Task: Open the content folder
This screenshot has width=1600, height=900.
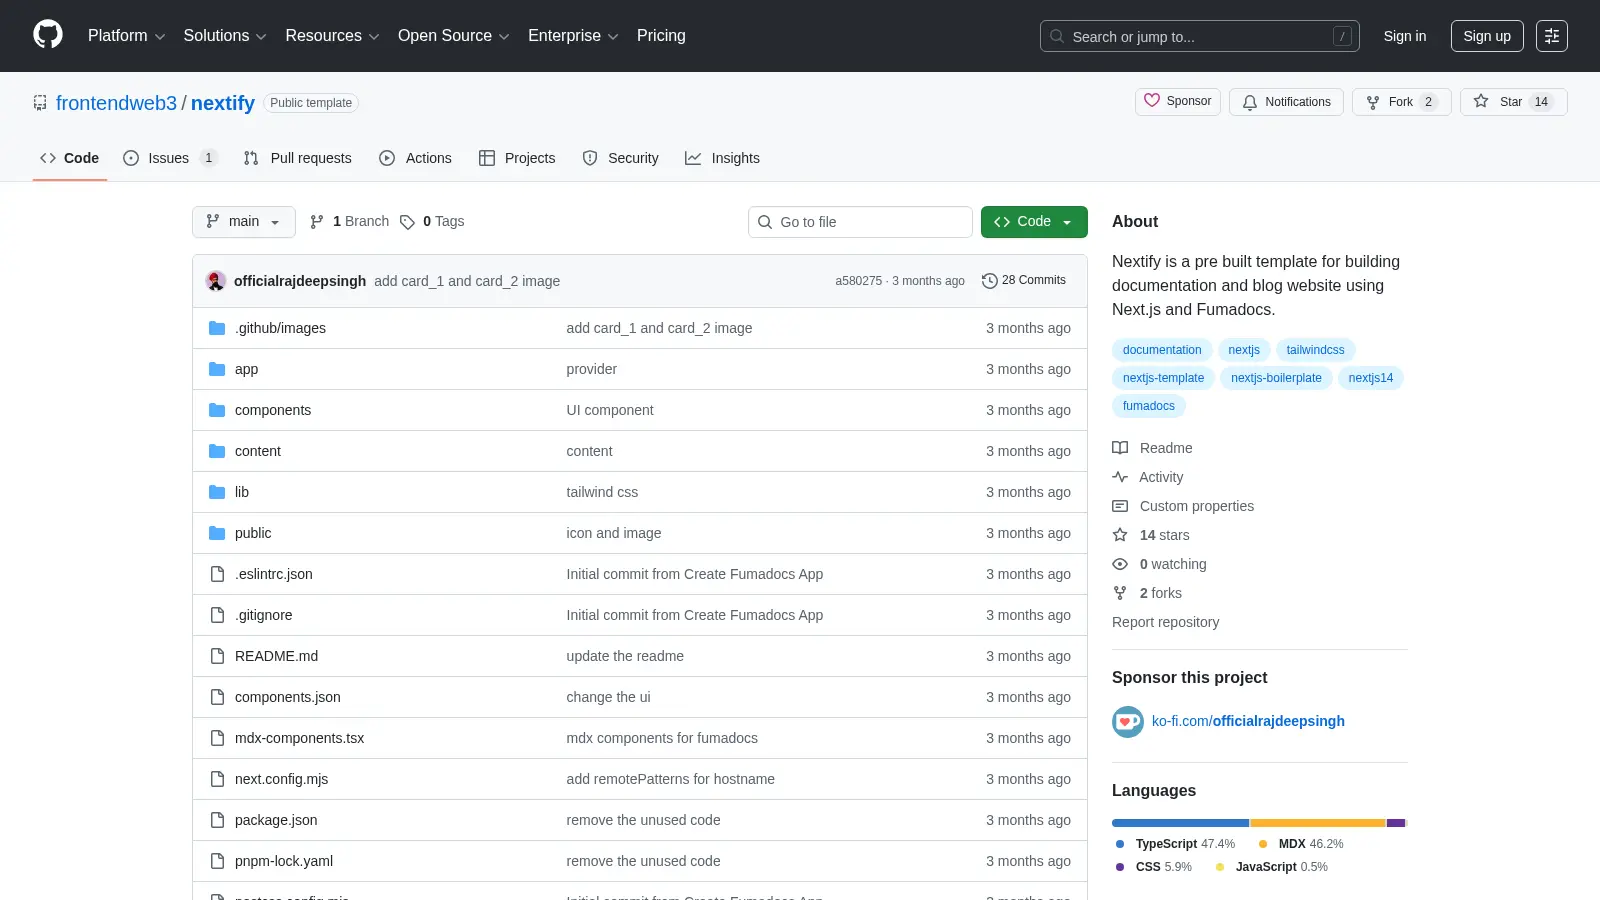Action: point(258,451)
